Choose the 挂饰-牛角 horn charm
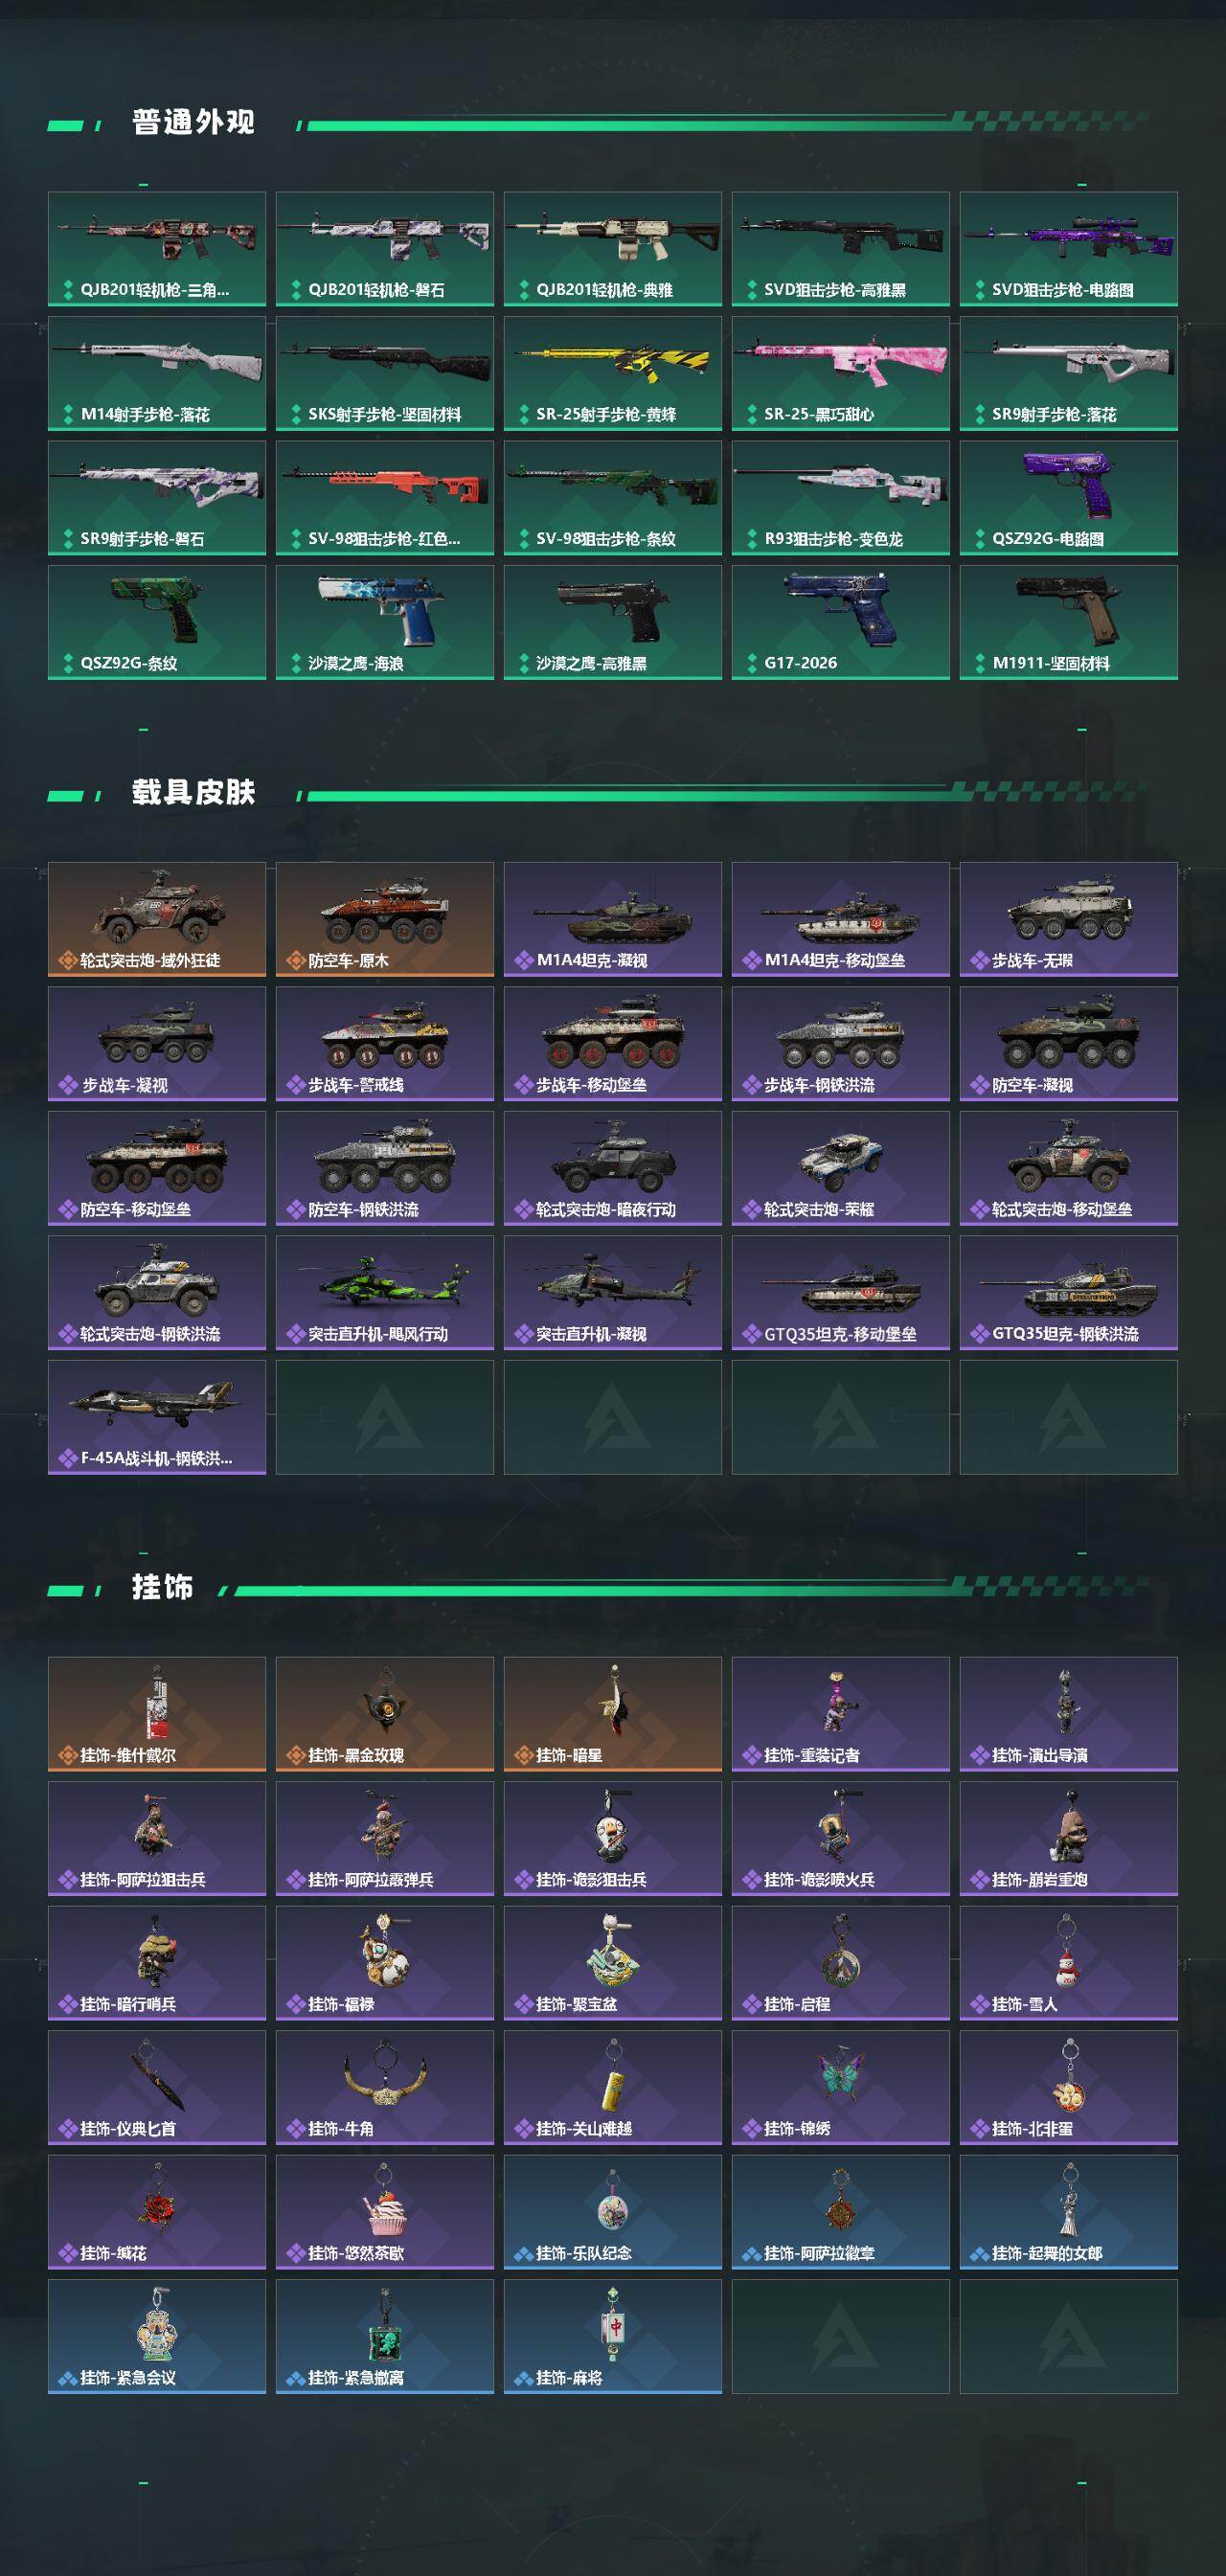 [384, 2088]
